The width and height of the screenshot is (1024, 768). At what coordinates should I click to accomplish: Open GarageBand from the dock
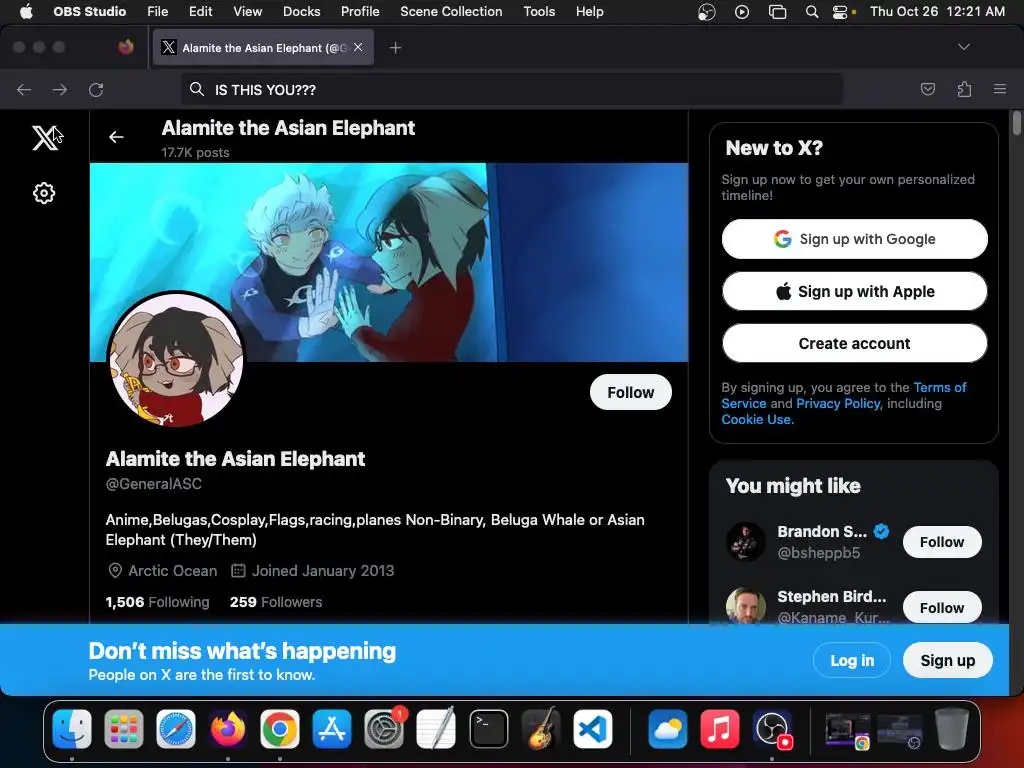(541, 729)
